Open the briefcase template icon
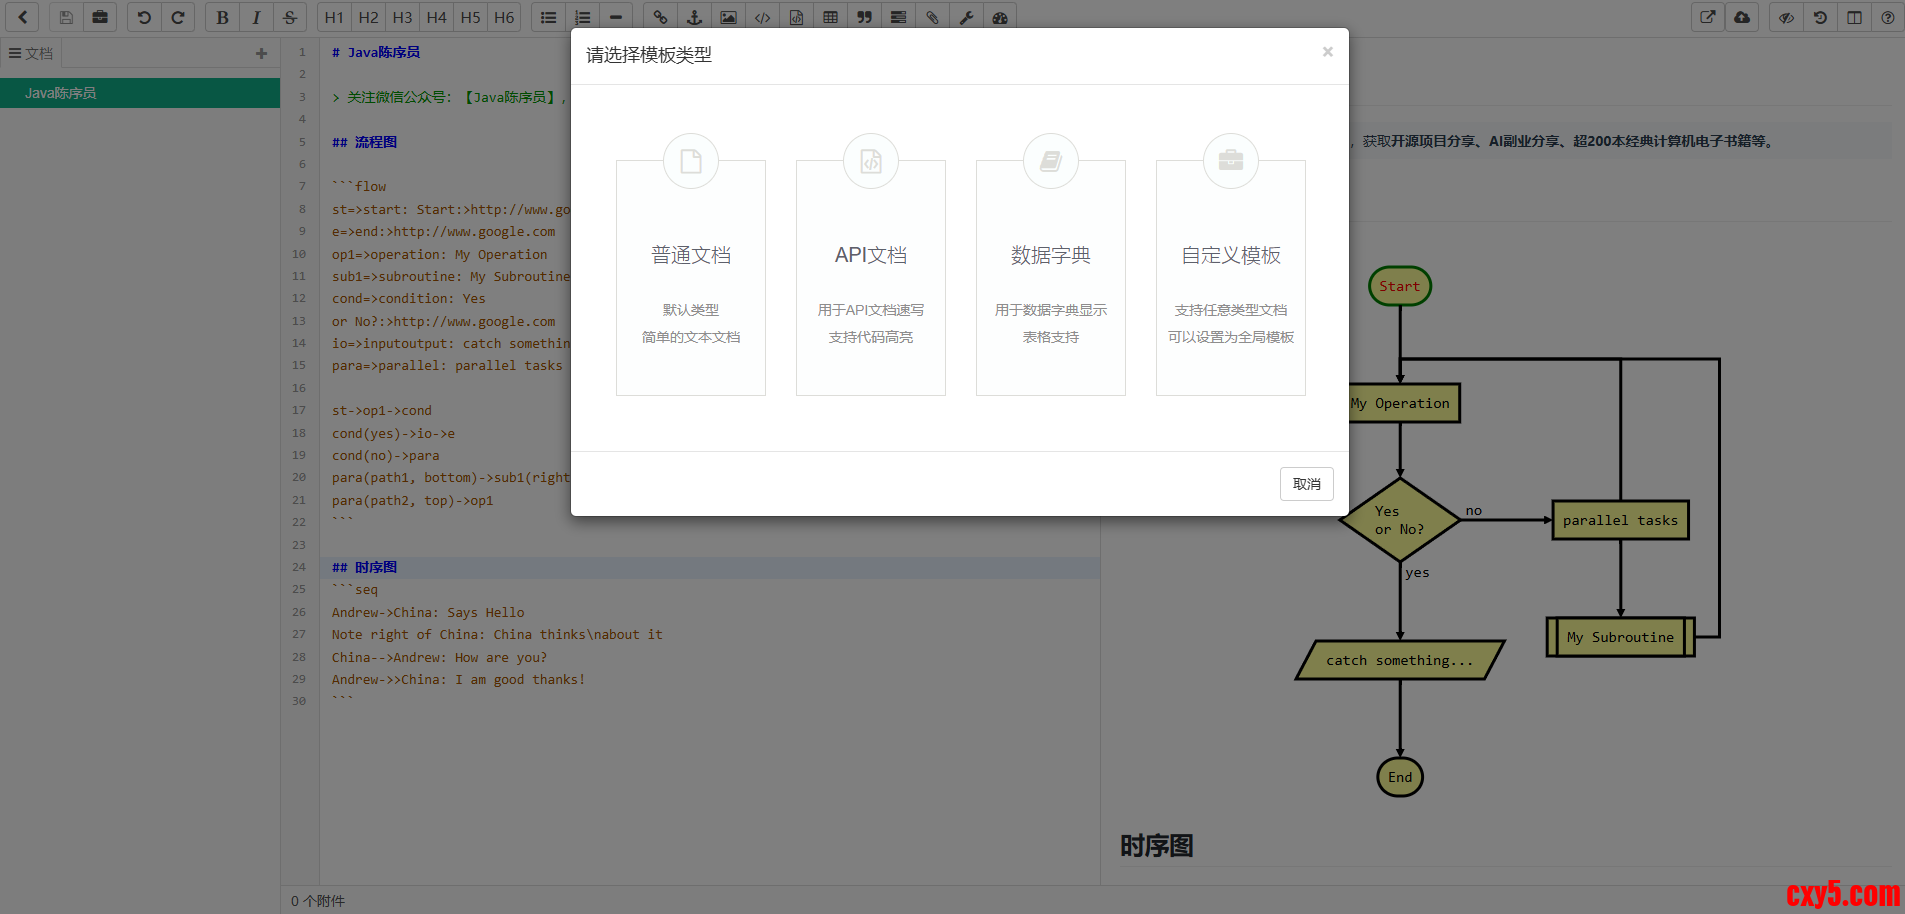The image size is (1905, 914). 100,17
